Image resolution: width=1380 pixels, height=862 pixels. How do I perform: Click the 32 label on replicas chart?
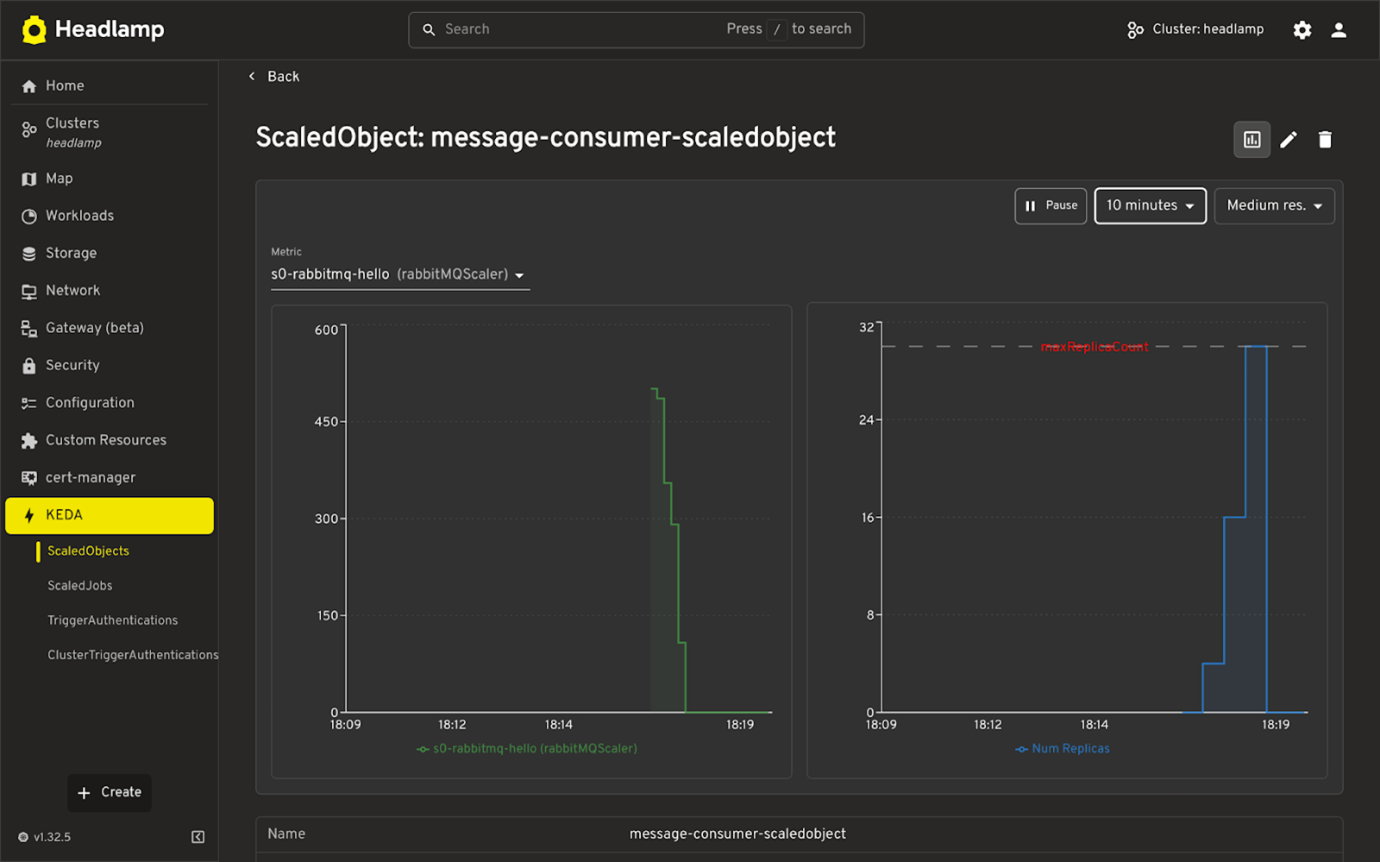[866, 327]
